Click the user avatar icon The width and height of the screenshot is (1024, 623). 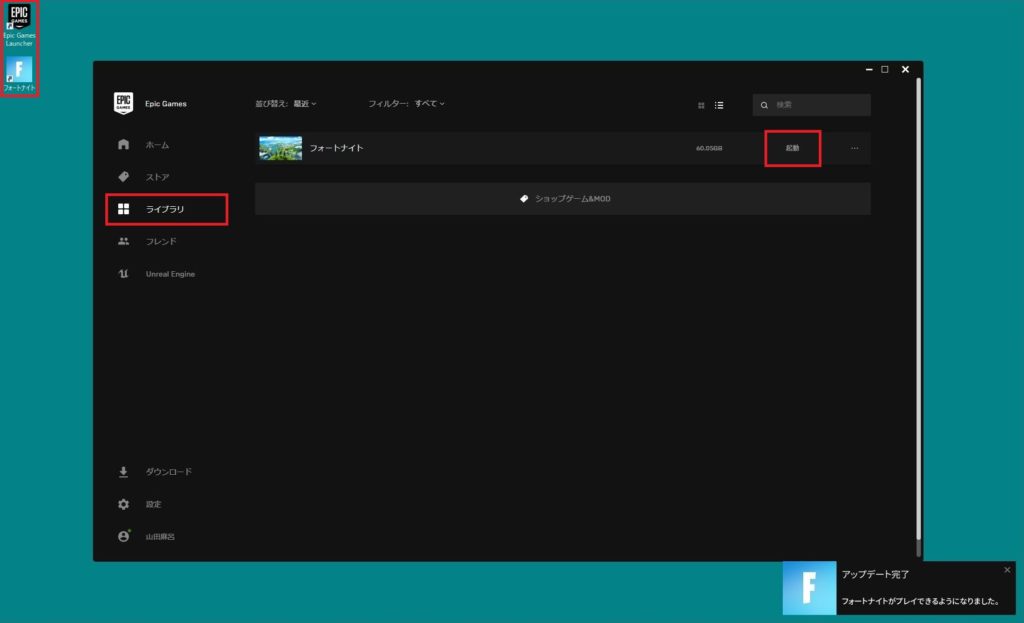[x=123, y=536]
